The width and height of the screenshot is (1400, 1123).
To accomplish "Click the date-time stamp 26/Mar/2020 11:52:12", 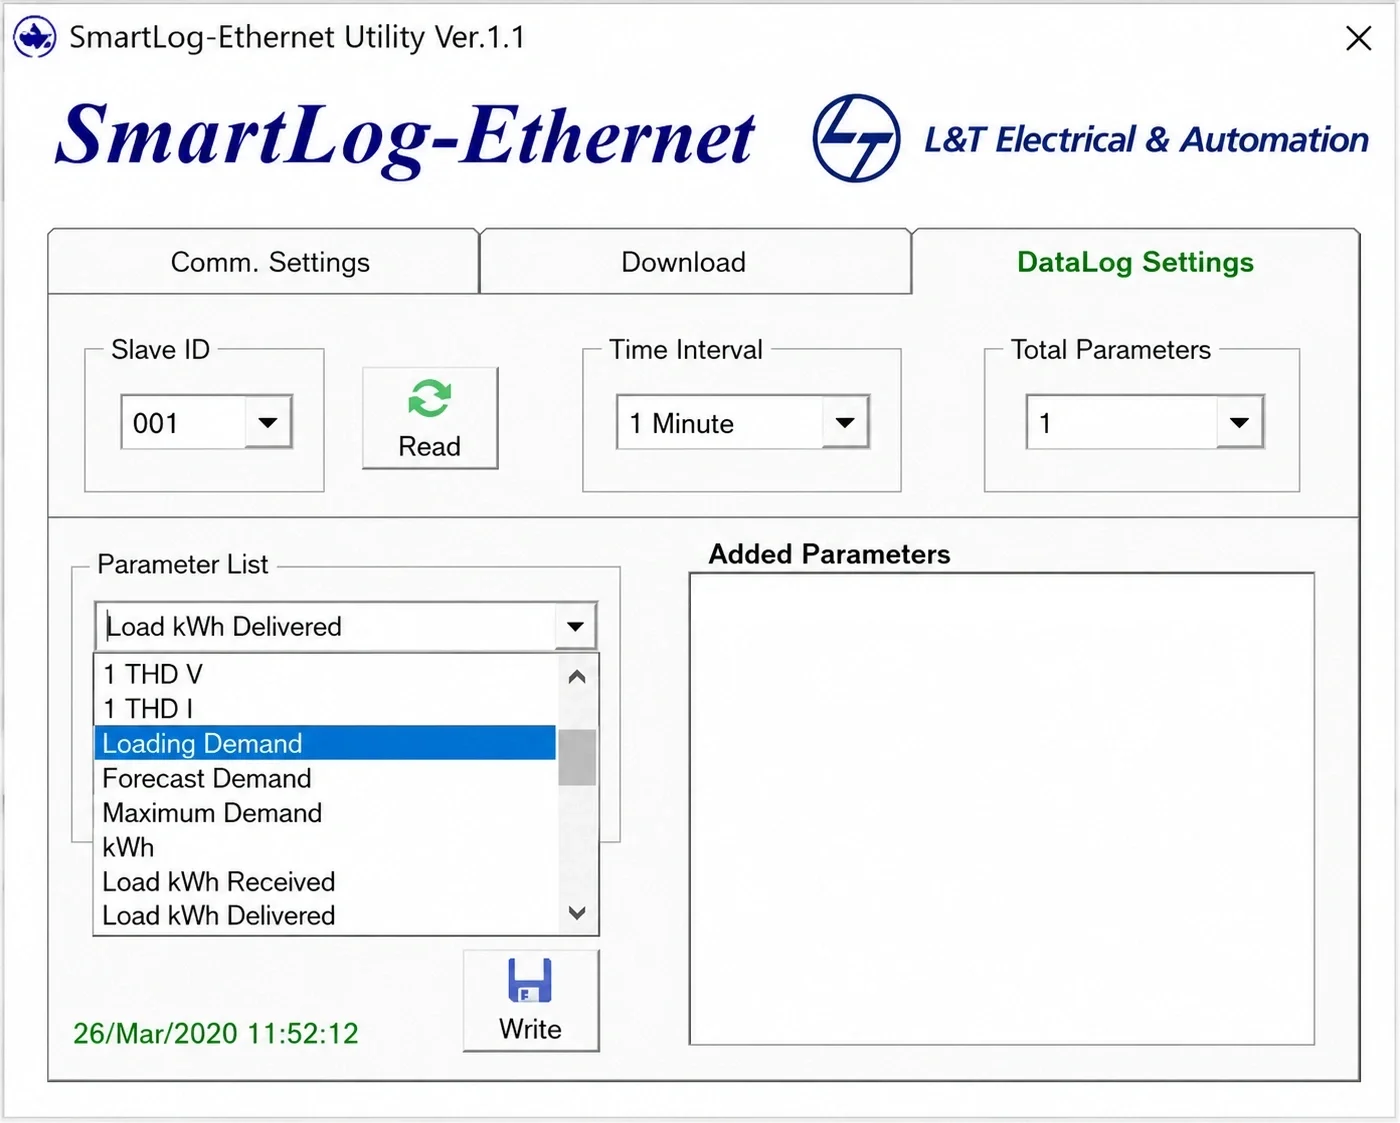I will click(216, 1033).
